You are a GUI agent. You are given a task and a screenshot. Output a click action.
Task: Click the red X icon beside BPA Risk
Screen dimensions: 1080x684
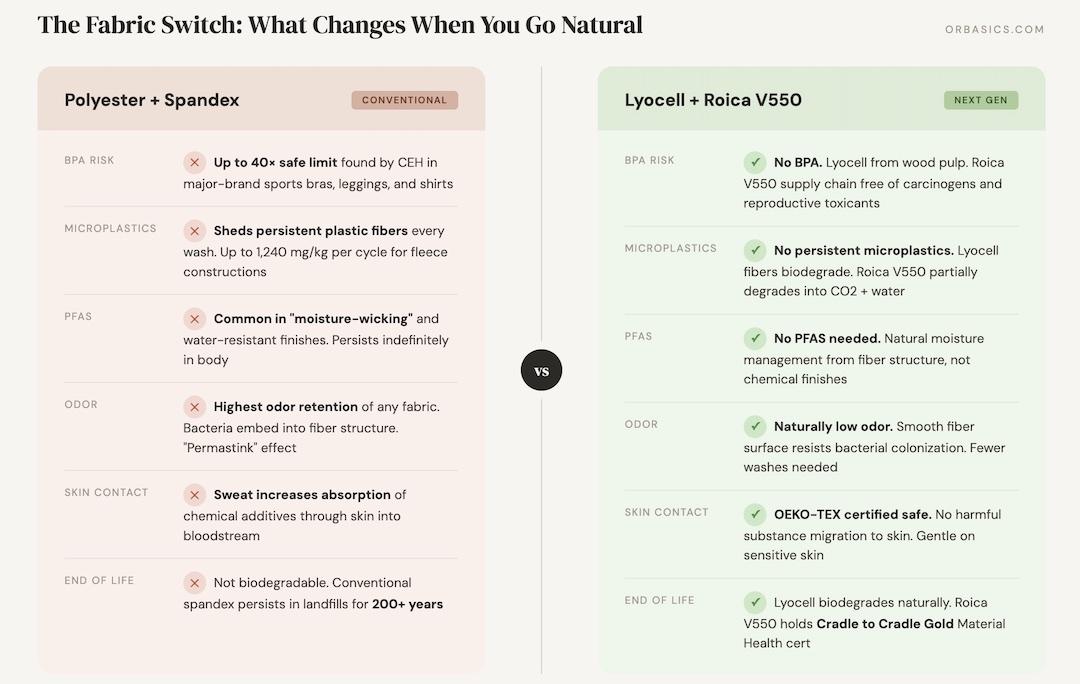194,162
